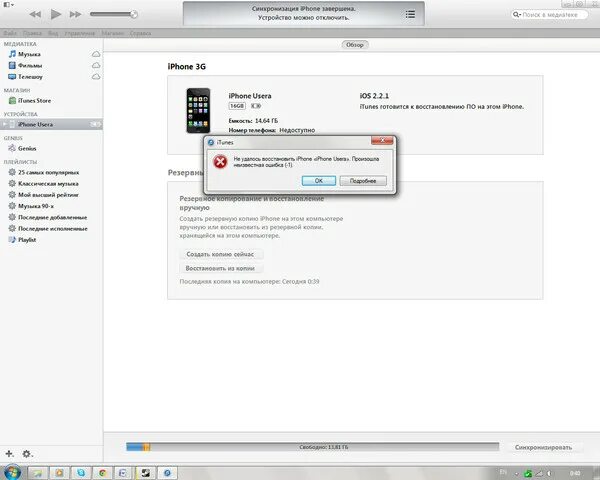Open the Магазин menu
600x480 pixels.
coord(112,33)
